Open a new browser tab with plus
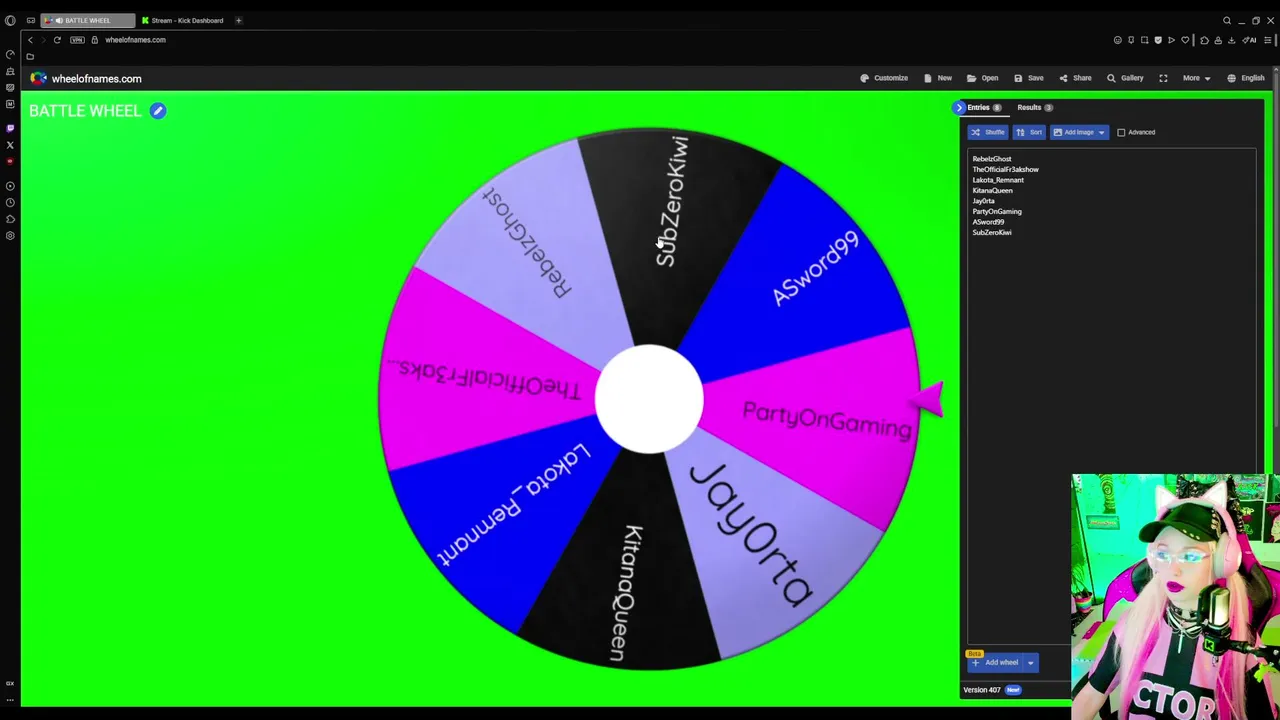Image resolution: width=1280 pixels, height=720 pixels. [238, 20]
